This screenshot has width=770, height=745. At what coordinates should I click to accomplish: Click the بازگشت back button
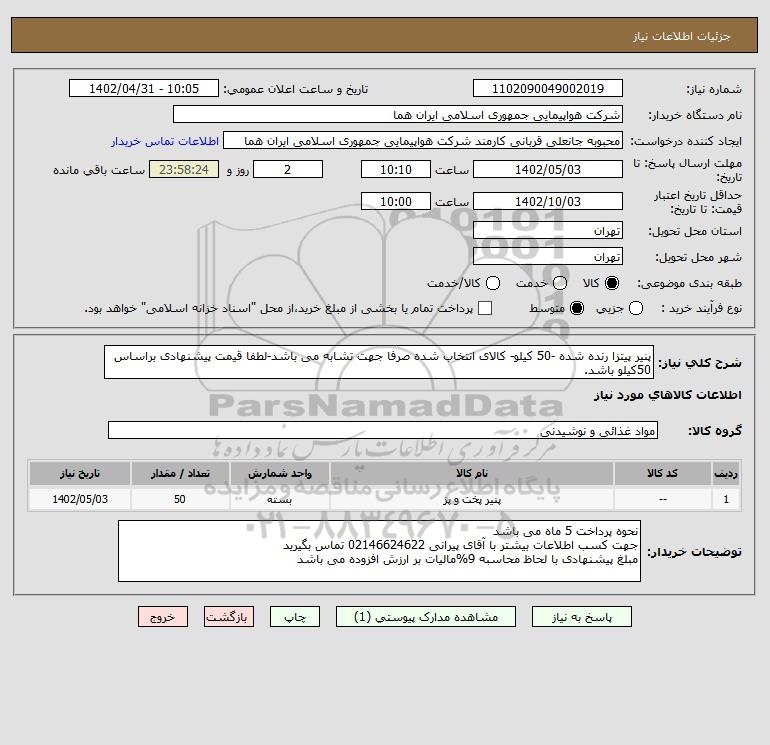click(x=229, y=617)
